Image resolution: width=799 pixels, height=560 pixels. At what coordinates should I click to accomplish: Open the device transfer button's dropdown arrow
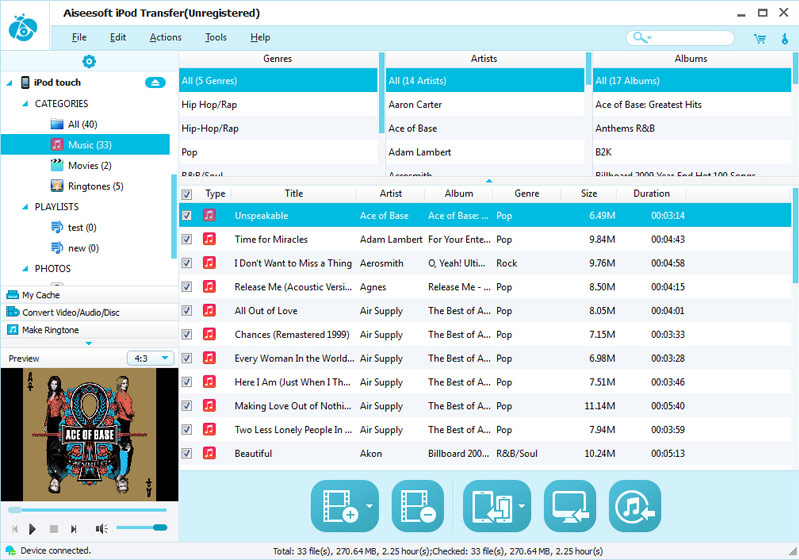coord(523,506)
